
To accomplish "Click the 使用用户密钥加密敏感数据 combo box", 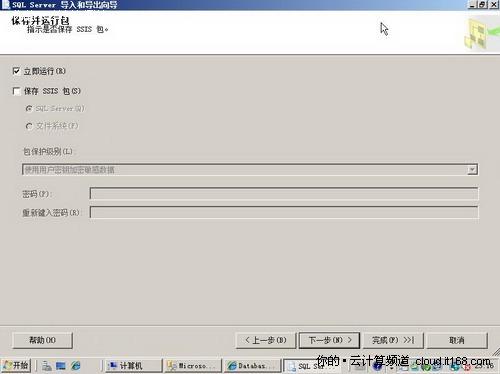I will point(250,170).
